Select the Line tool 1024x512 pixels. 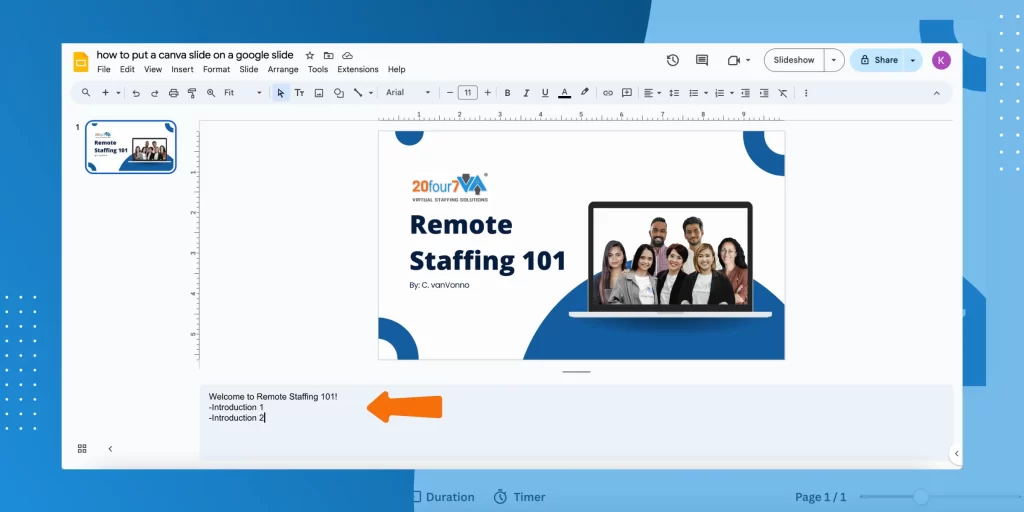pos(358,93)
